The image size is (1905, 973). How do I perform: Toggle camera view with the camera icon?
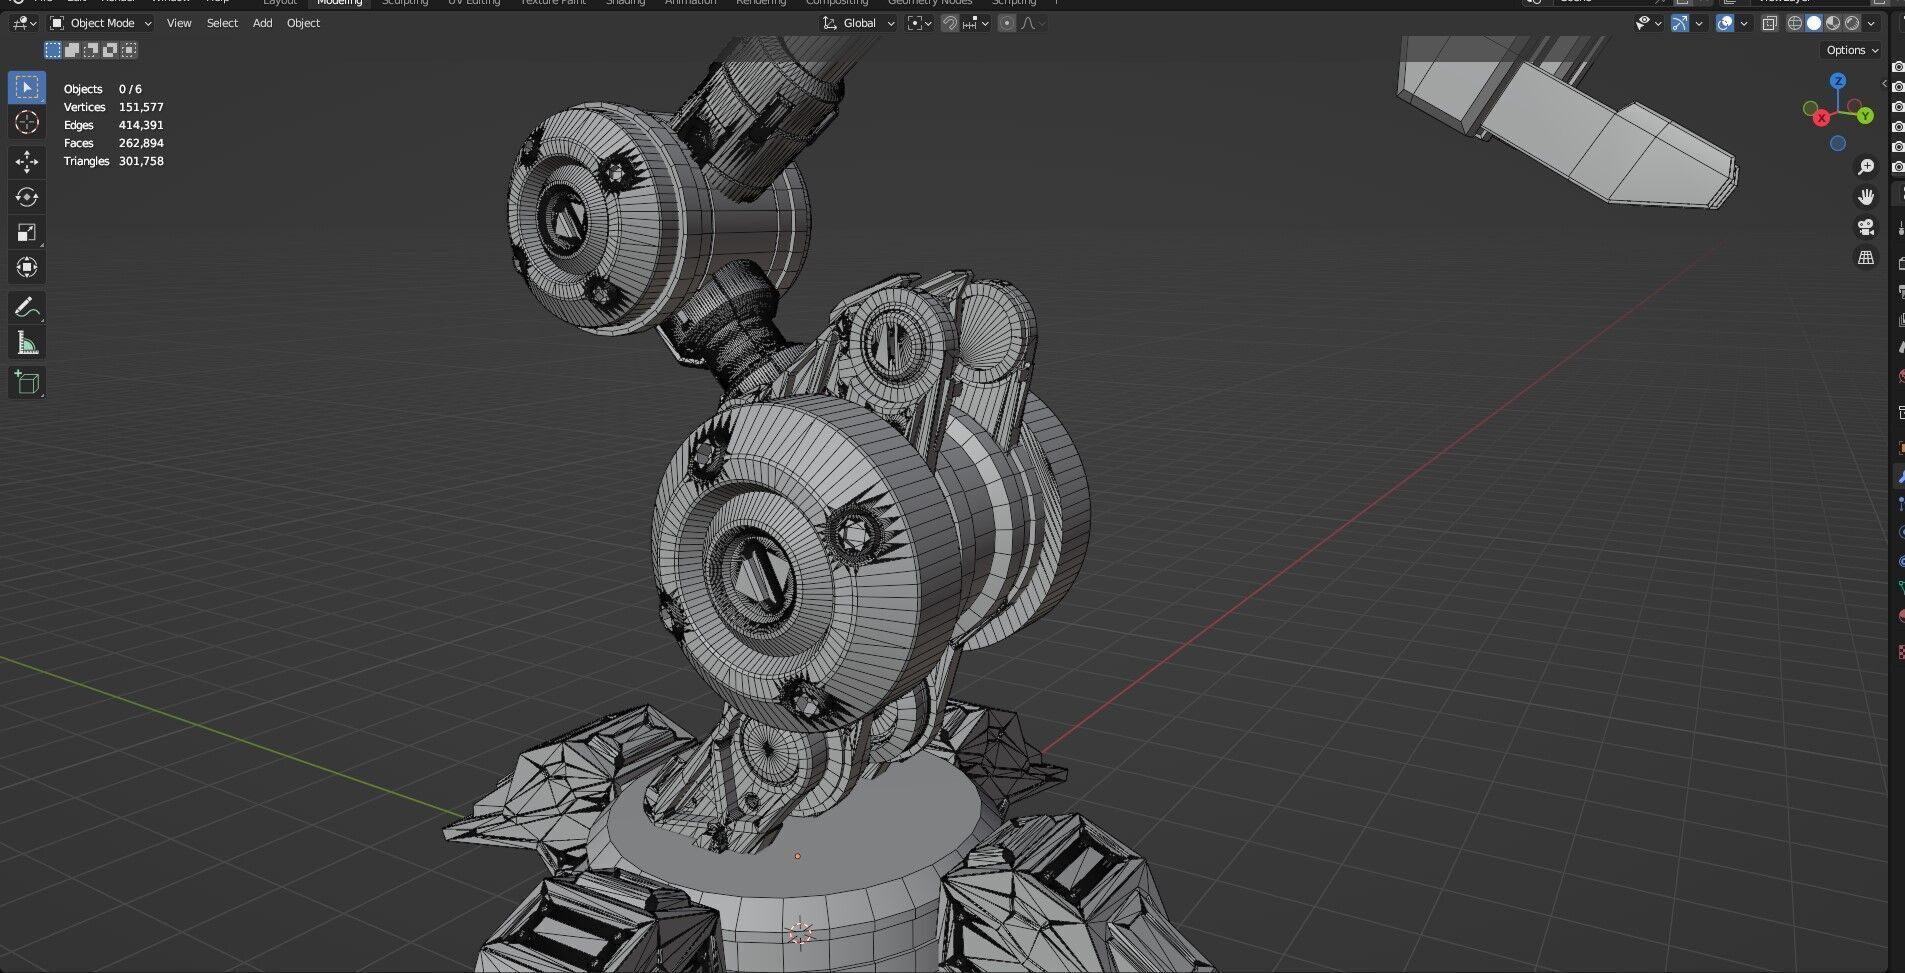(x=1866, y=227)
